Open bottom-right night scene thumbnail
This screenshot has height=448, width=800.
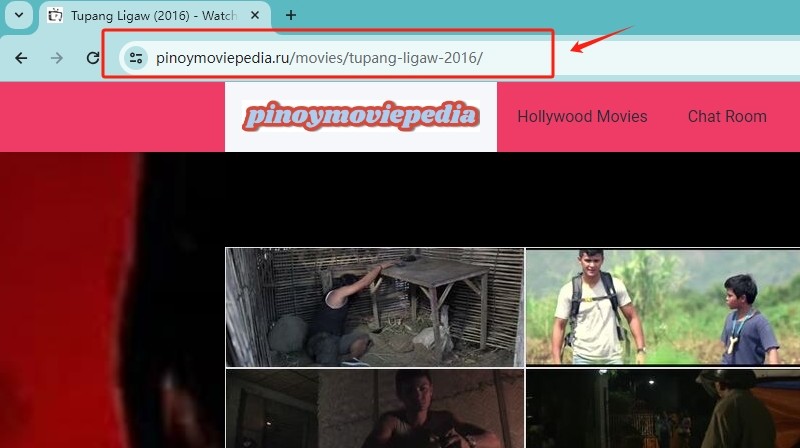tap(662, 408)
